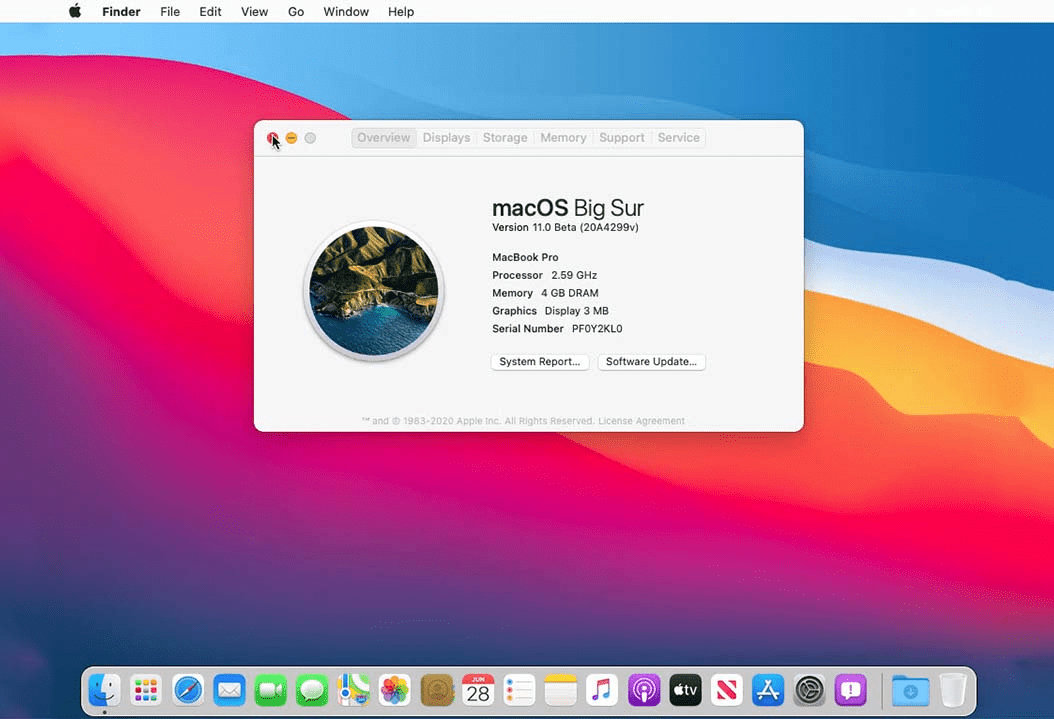The height and width of the screenshot is (719, 1054).
Task: Open the Mail app
Action: coord(228,690)
